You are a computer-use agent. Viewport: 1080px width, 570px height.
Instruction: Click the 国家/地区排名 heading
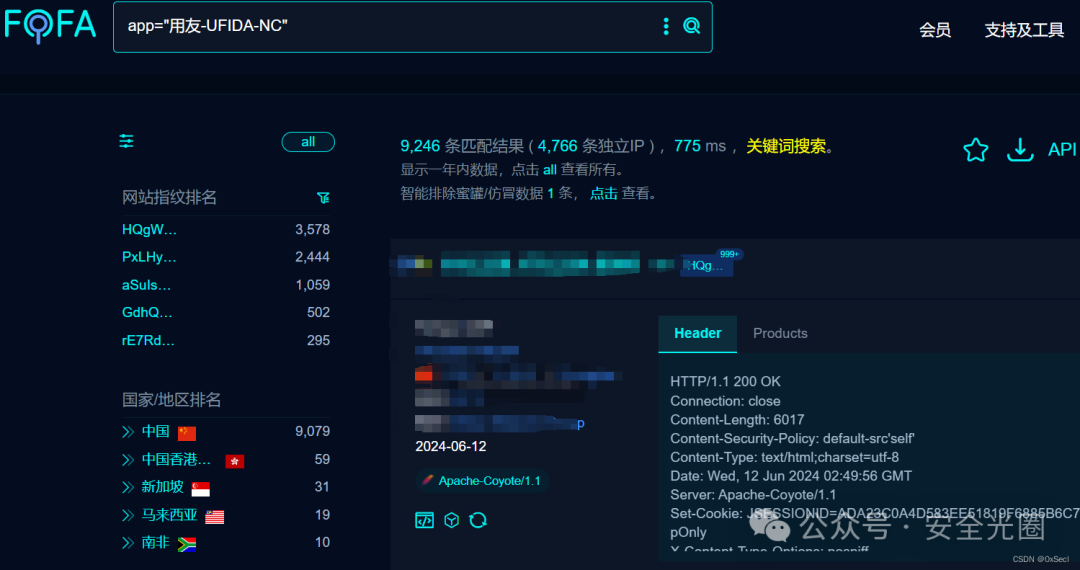pos(172,400)
